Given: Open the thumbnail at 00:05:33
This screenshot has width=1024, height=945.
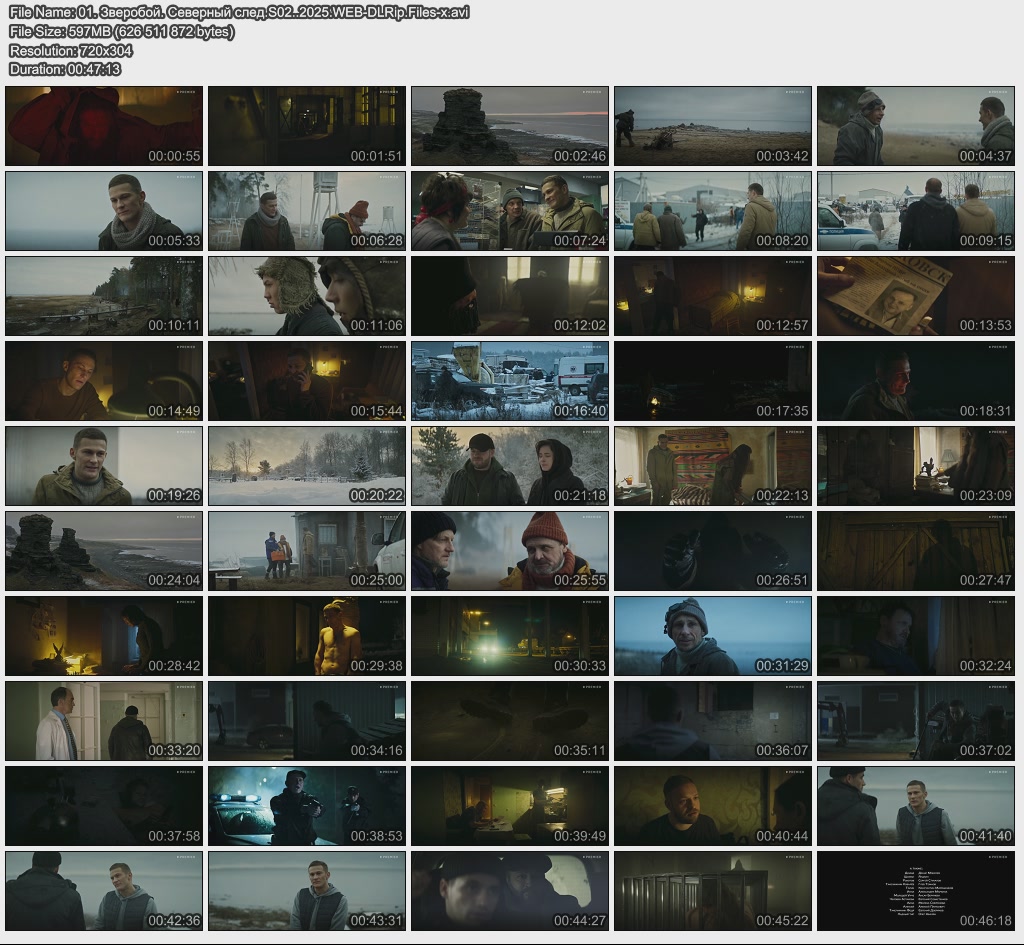Looking at the screenshot, I should (104, 211).
